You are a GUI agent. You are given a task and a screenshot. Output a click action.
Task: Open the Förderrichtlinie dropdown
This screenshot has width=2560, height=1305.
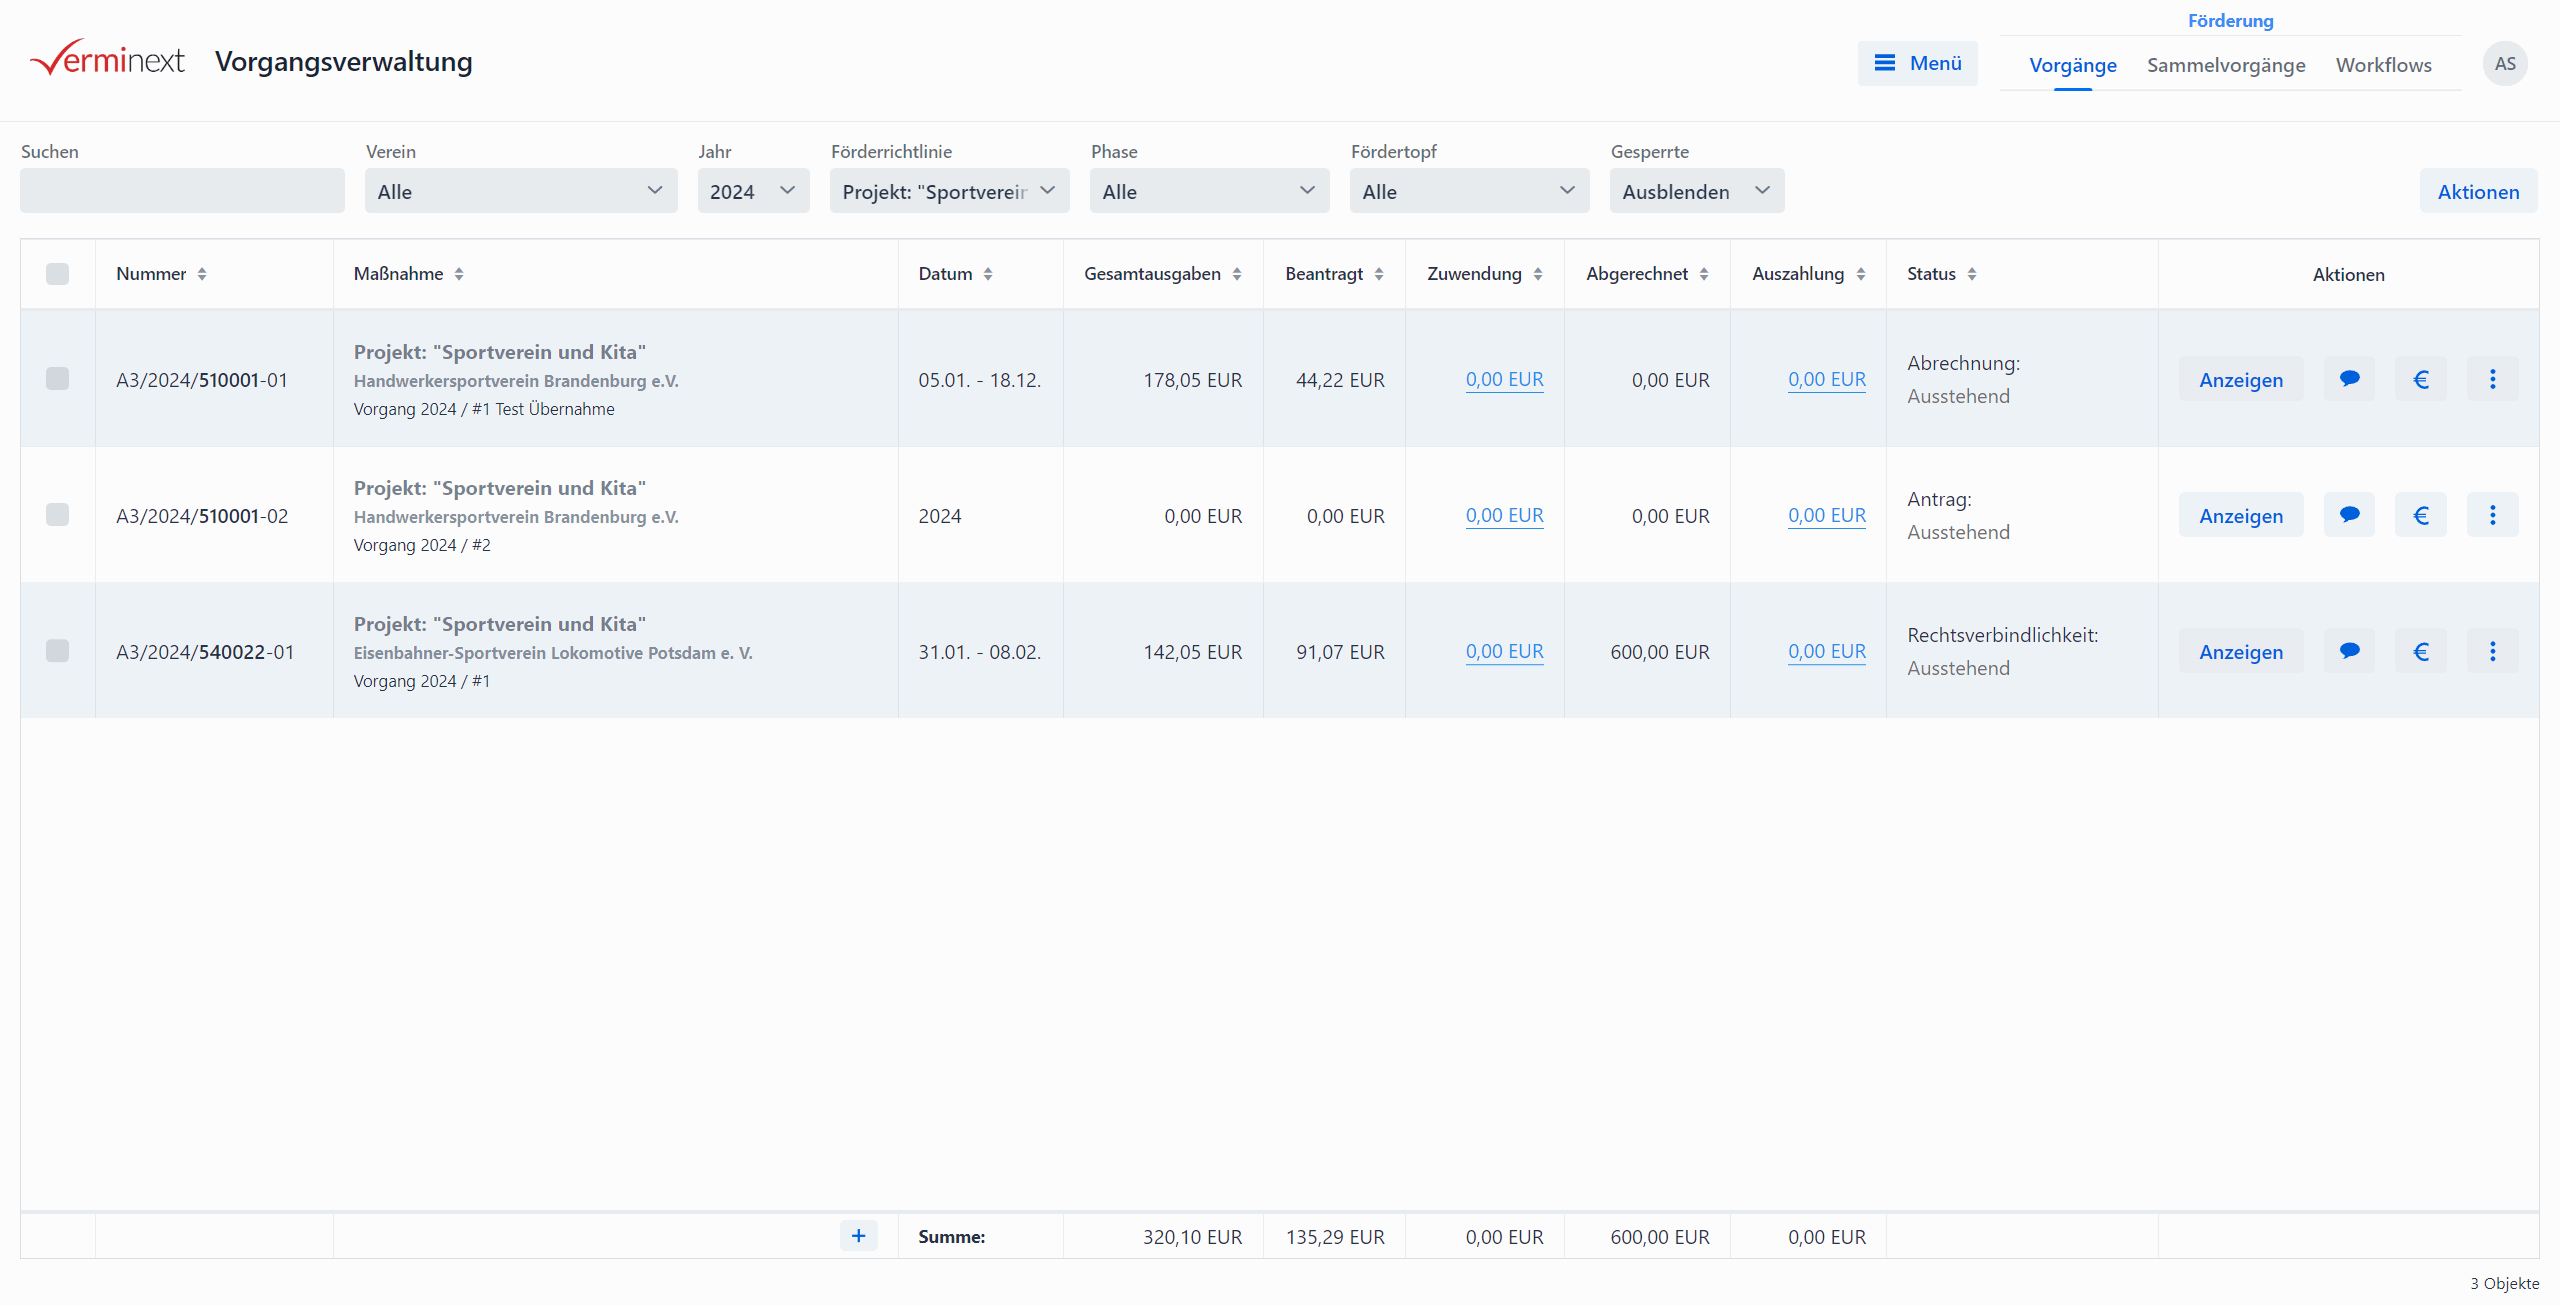pos(949,191)
